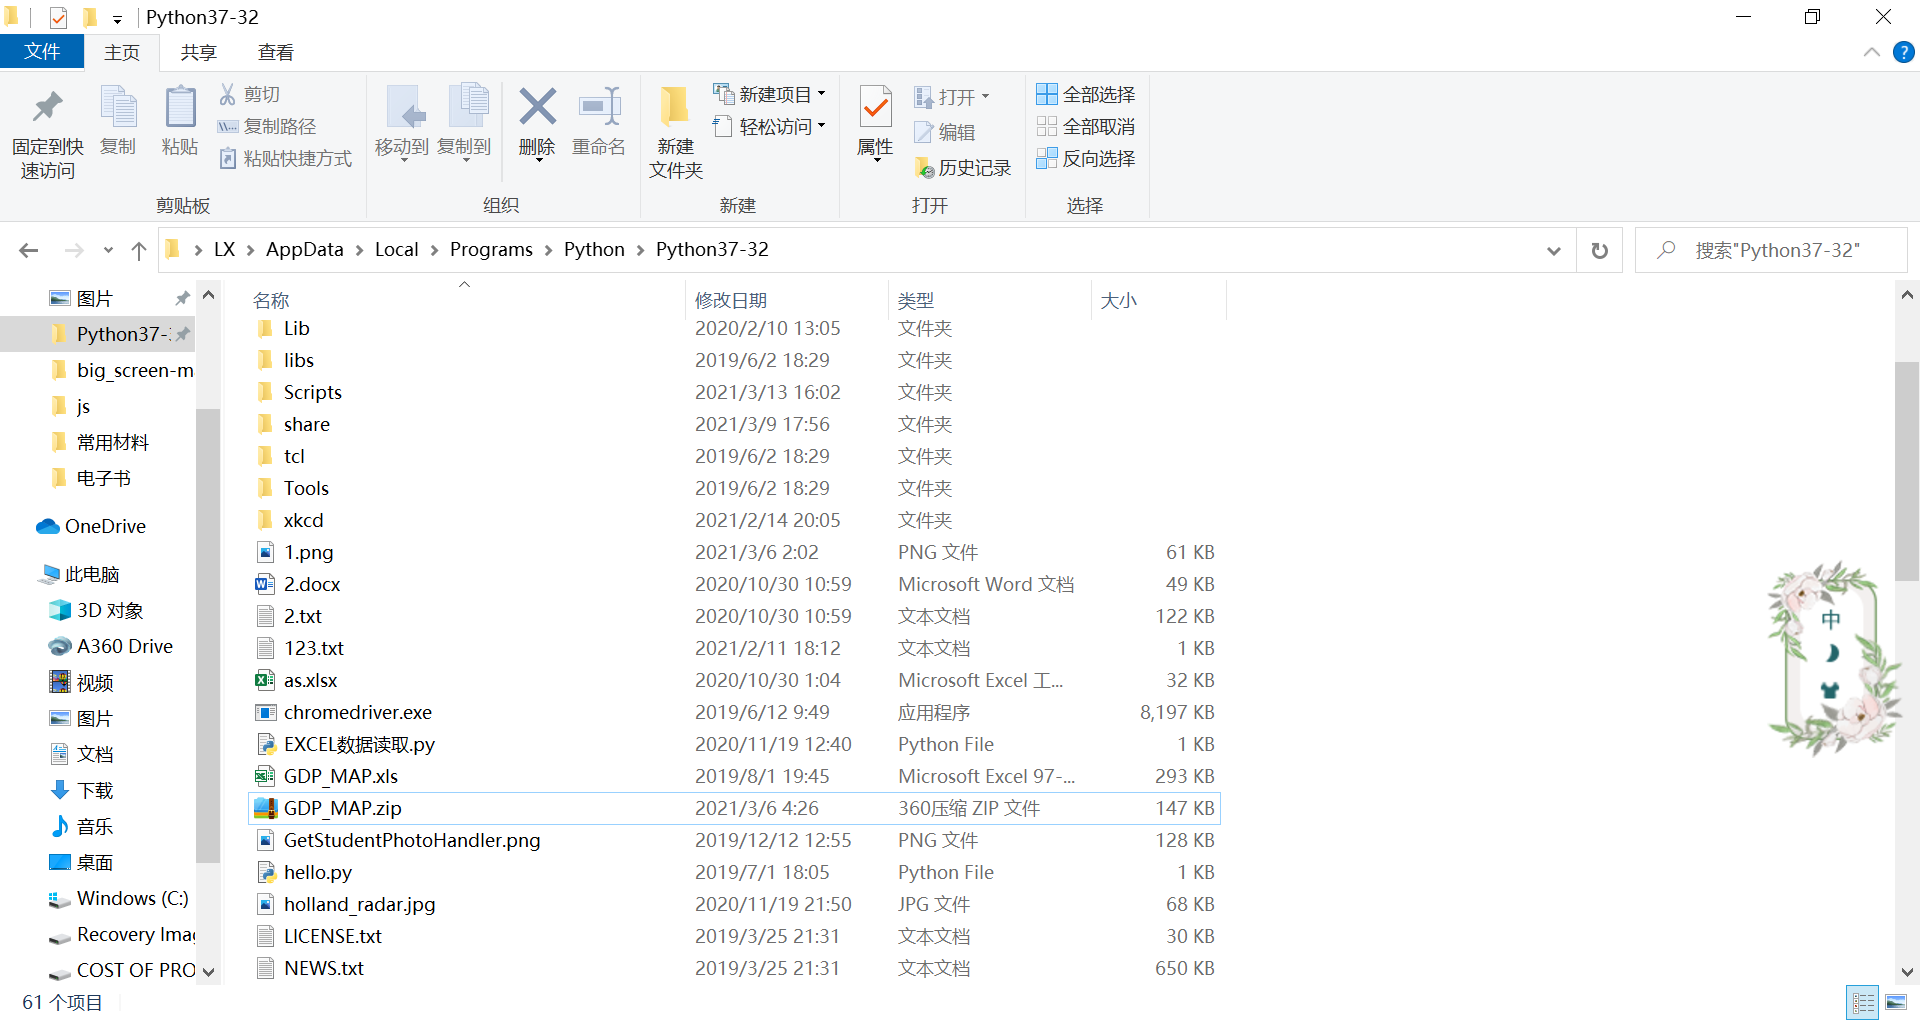Pin current folder to Quick Access
Screen dimensions: 1920x1020
click(47, 130)
